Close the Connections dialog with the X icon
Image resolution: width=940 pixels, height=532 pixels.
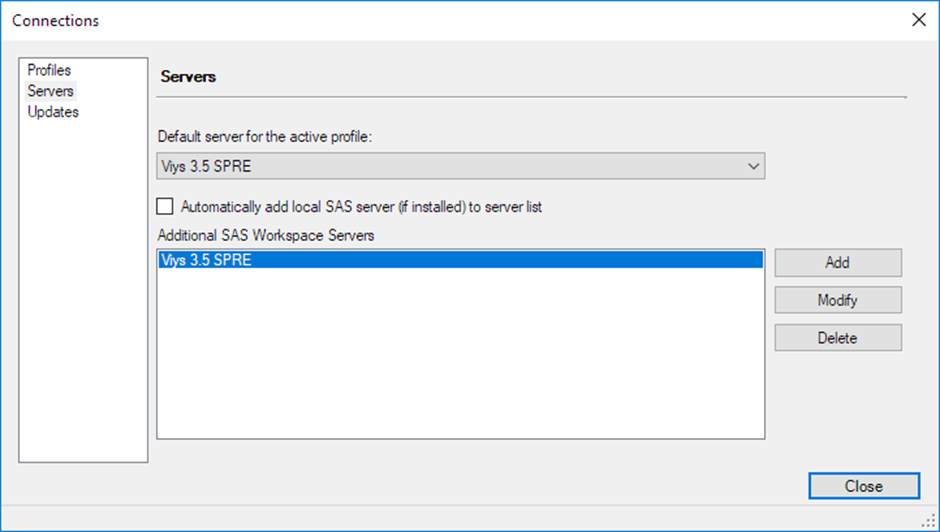919,20
